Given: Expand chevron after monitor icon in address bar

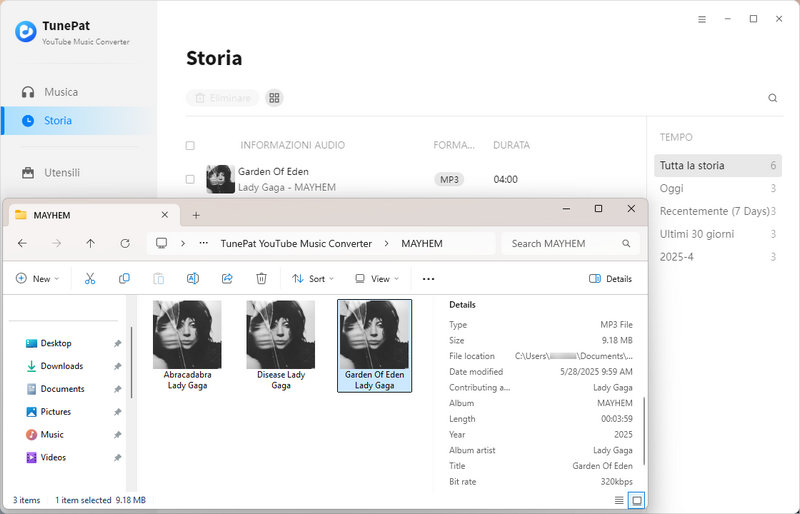Looking at the screenshot, I should point(183,243).
